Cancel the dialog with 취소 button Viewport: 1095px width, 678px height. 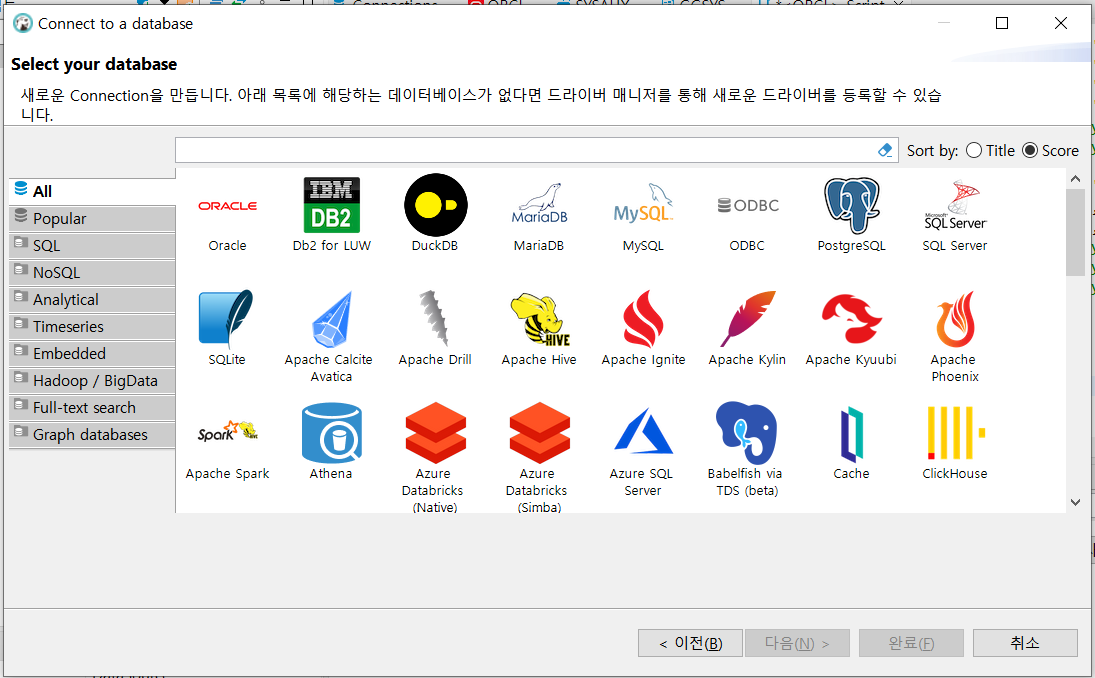pyautogui.click(x=1025, y=643)
